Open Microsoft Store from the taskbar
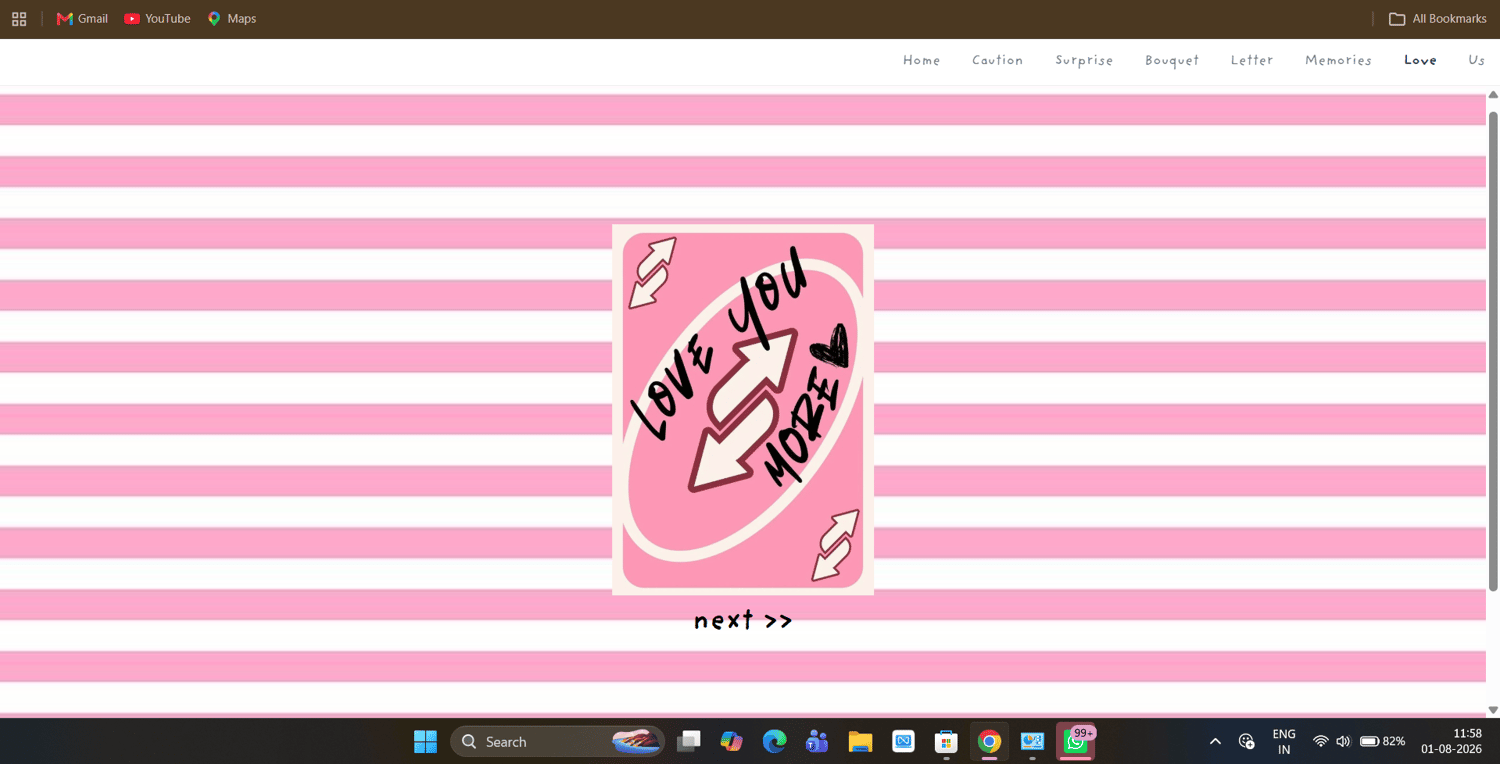The width and height of the screenshot is (1500, 764). [x=947, y=742]
